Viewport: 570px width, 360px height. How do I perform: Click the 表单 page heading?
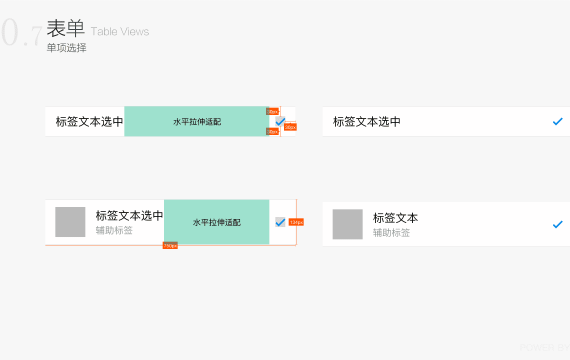pyautogui.click(x=65, y=28)
